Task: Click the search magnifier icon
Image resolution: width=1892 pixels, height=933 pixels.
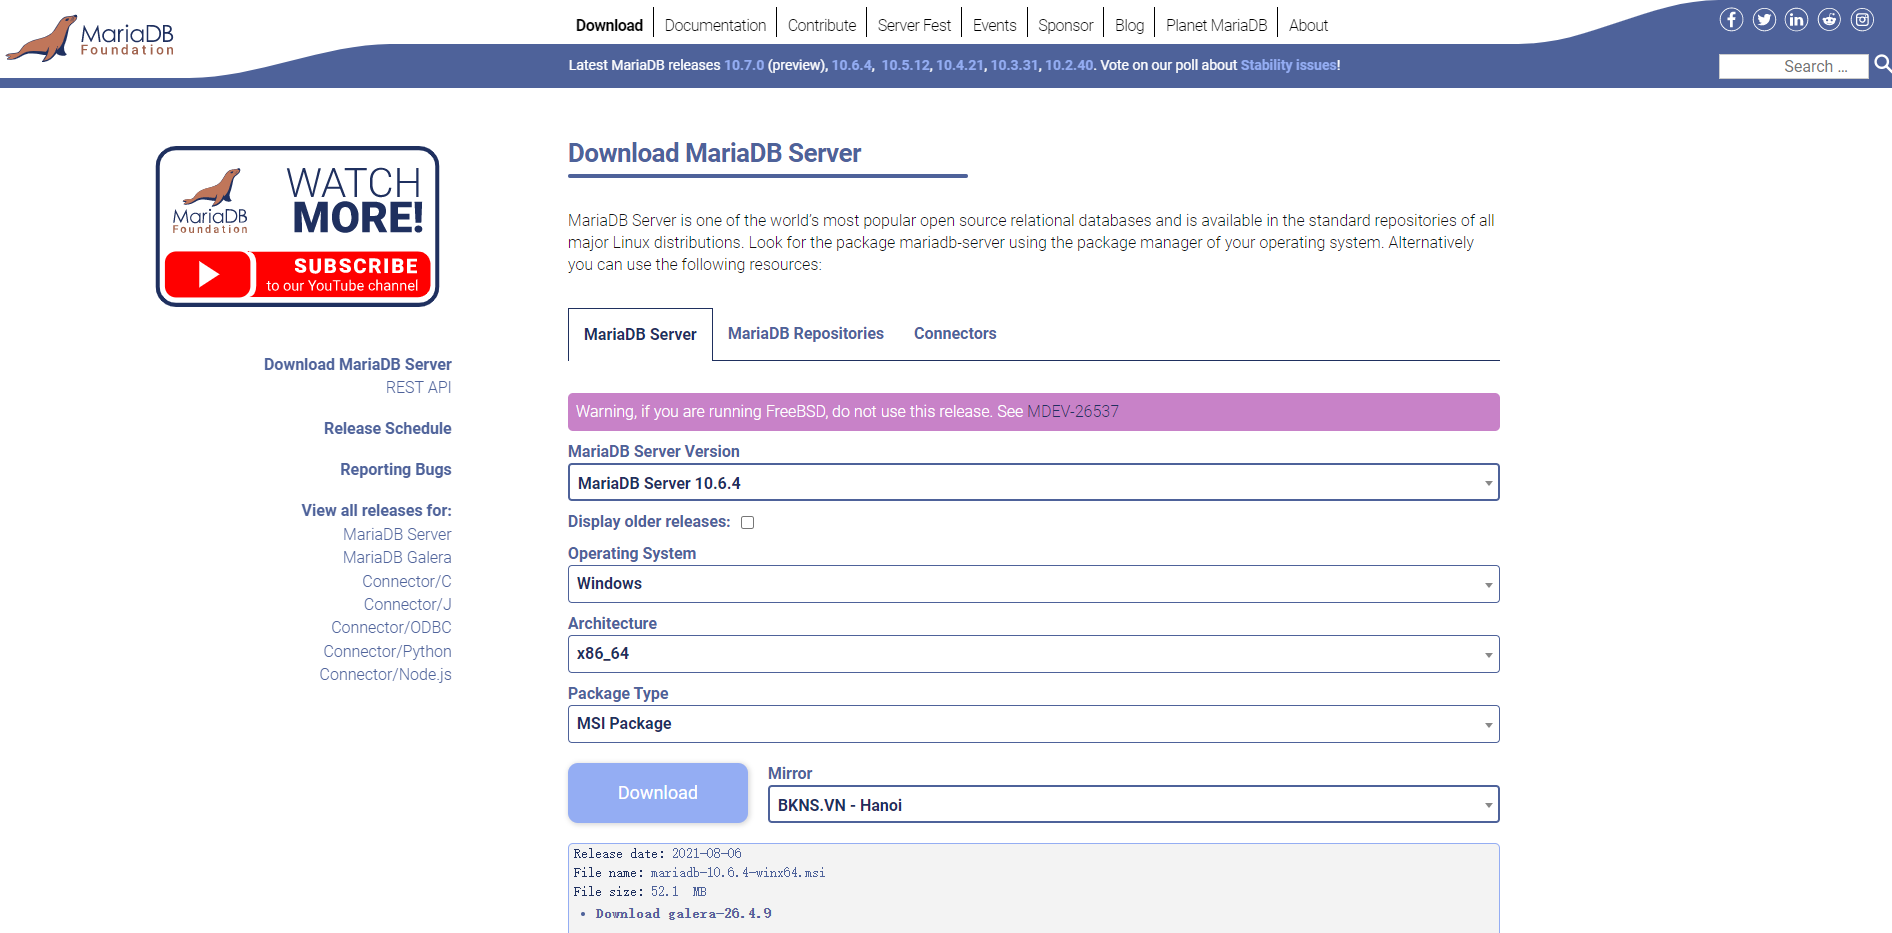Action: [1883, 66]
